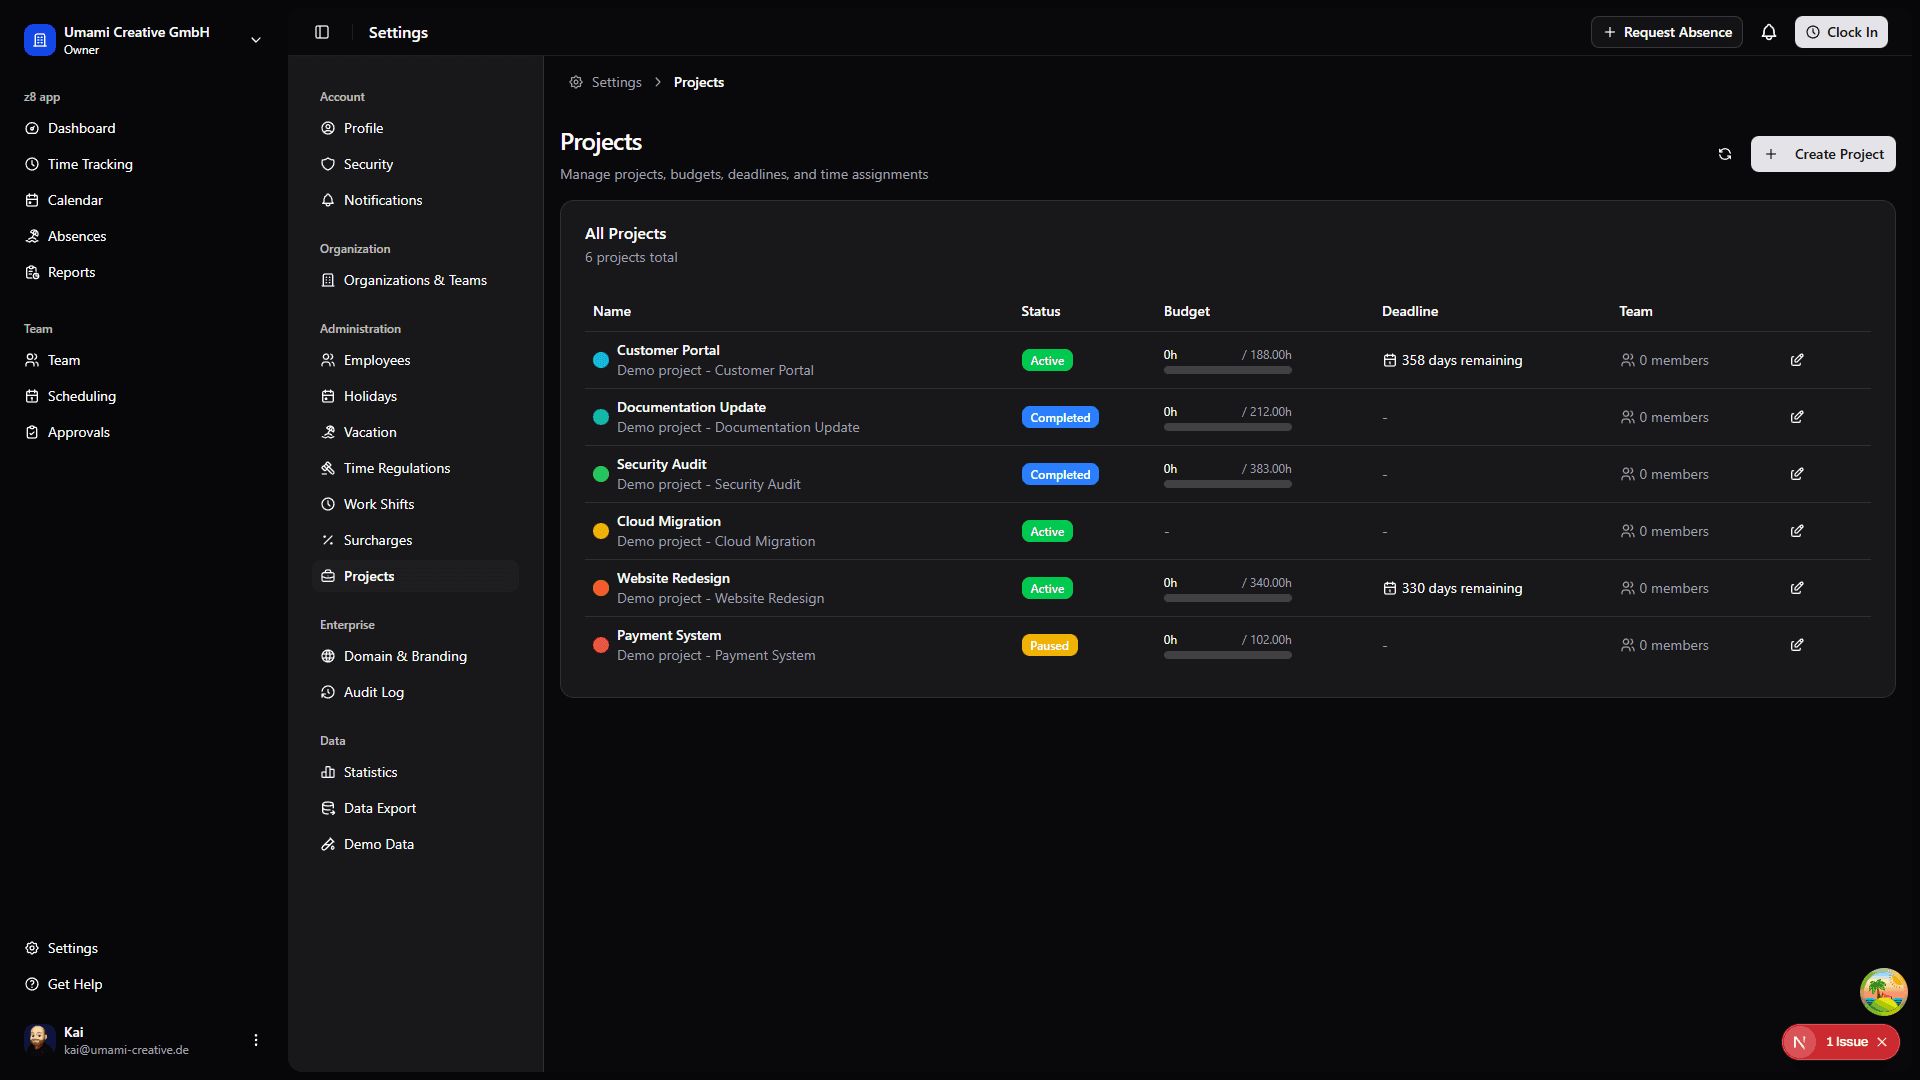Select the Time Tracking sidebar icon
Screen dimensions: 1920x1080
tap(31, 164)
